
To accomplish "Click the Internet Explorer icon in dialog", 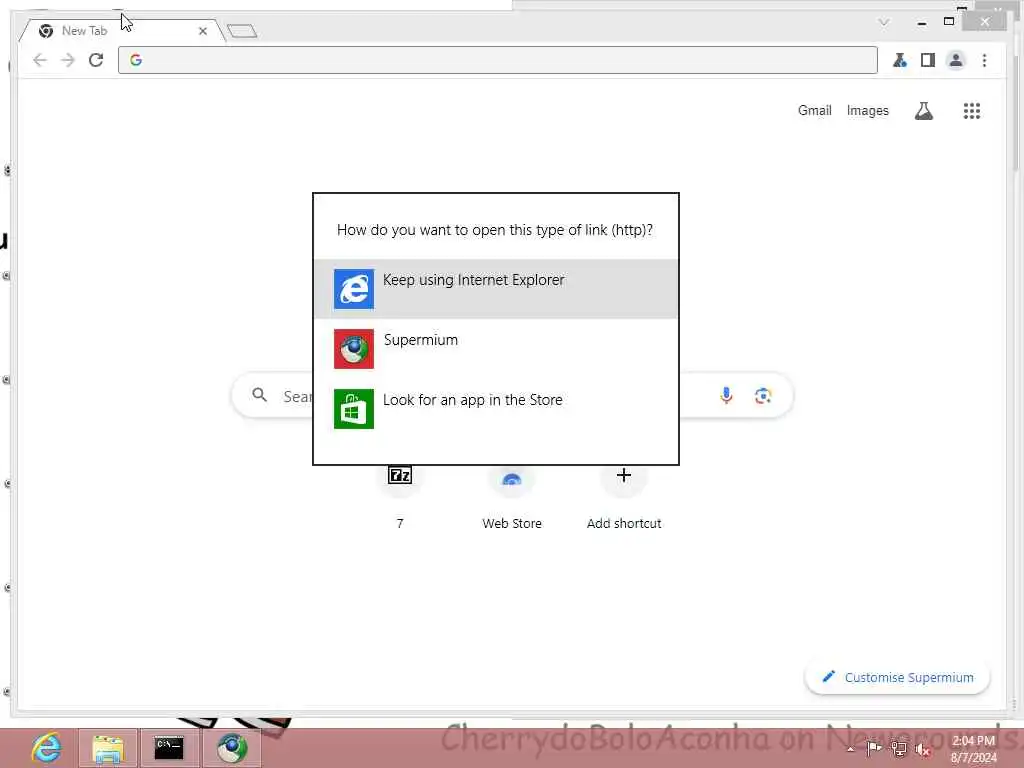I will coord(354,289).
